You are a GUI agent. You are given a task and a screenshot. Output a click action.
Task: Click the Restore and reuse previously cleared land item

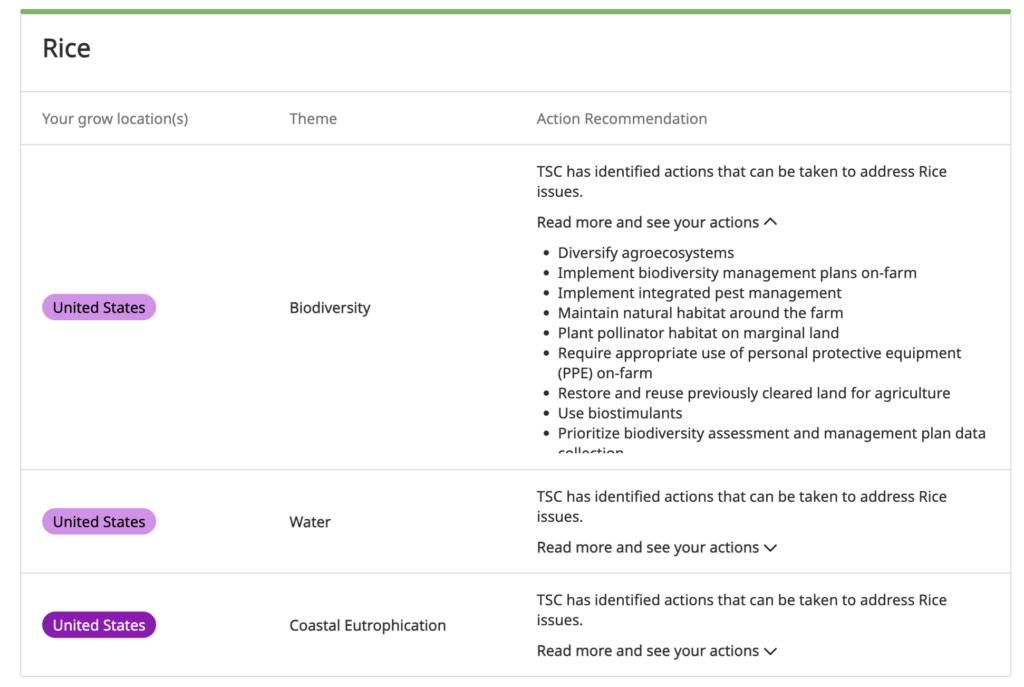click(x=754, y=392)
